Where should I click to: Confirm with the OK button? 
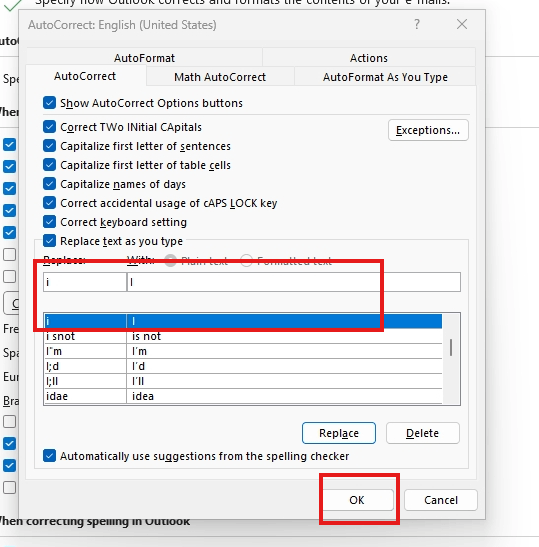357,500
